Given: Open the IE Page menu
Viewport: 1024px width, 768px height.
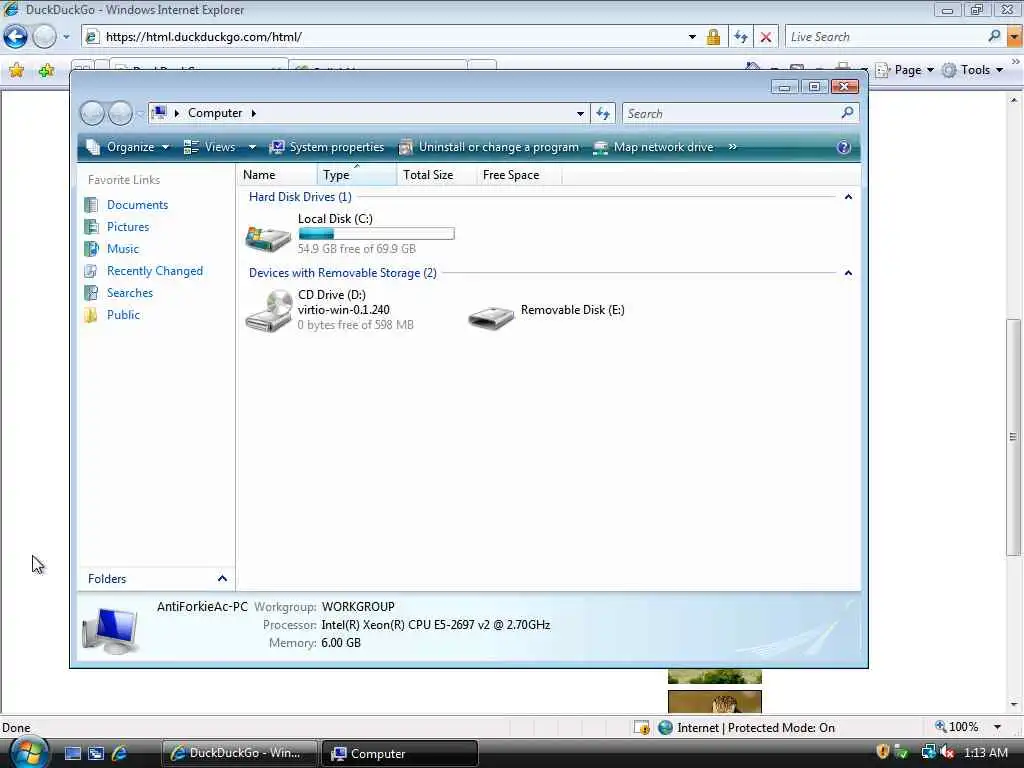Looking at the screenshot, I should click(905, 70).
